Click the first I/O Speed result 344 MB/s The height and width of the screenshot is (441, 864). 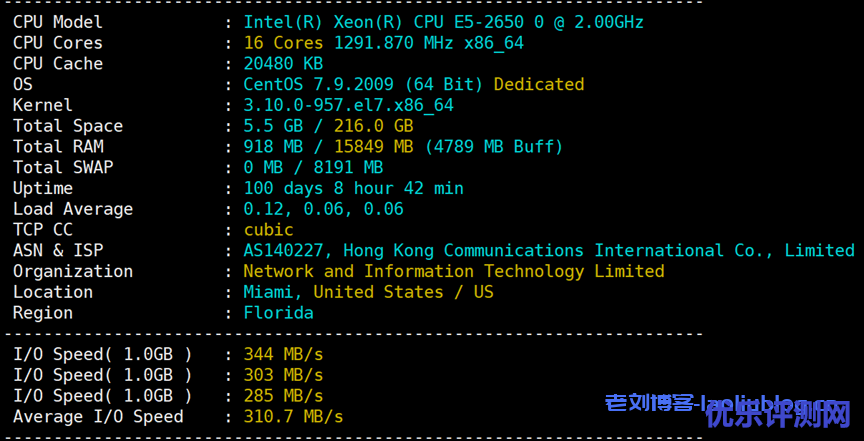[x=283, y=354]
